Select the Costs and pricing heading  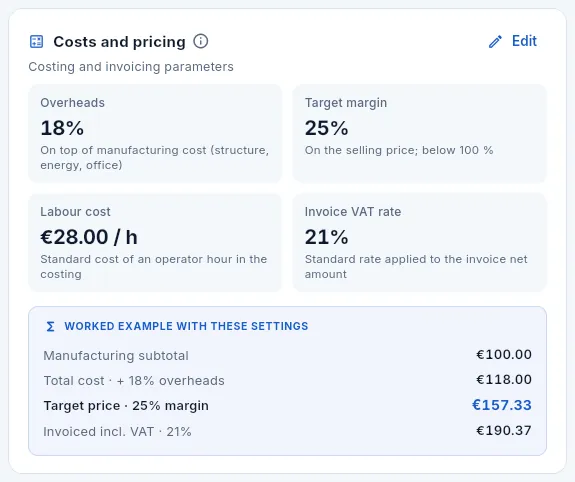point(119,42)
